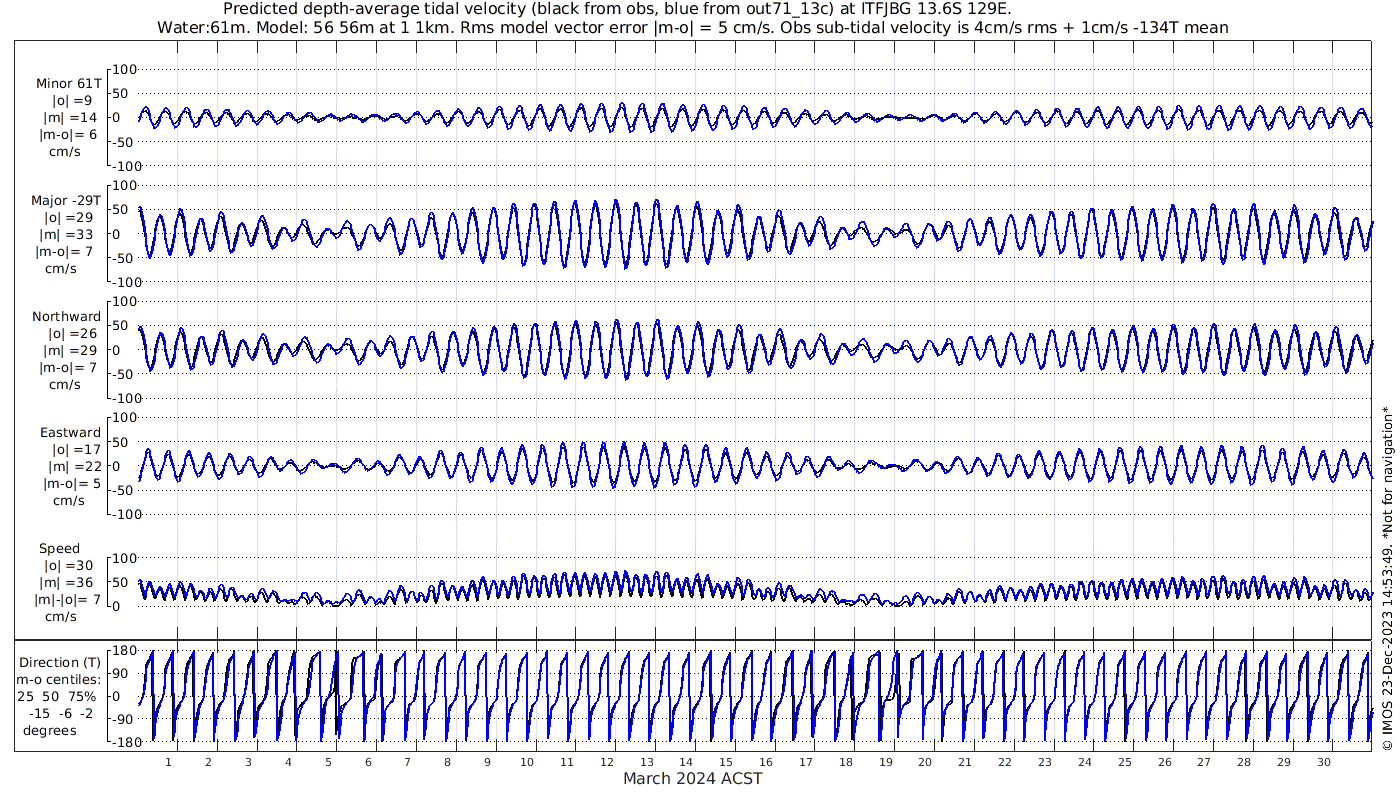This screenshot has height=800, width=1400.
Task: Click day 21 on the date axis
Action: [965, 762]
